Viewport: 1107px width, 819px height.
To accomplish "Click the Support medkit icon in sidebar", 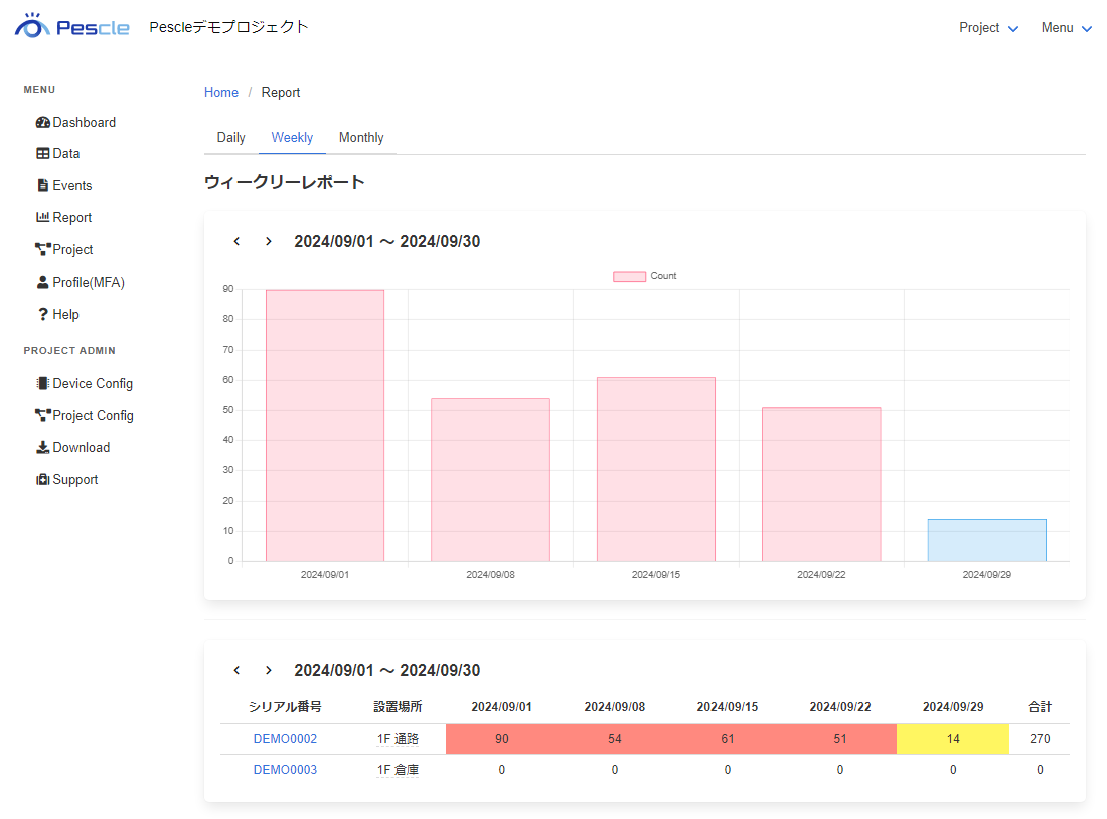I will (42, 480).
